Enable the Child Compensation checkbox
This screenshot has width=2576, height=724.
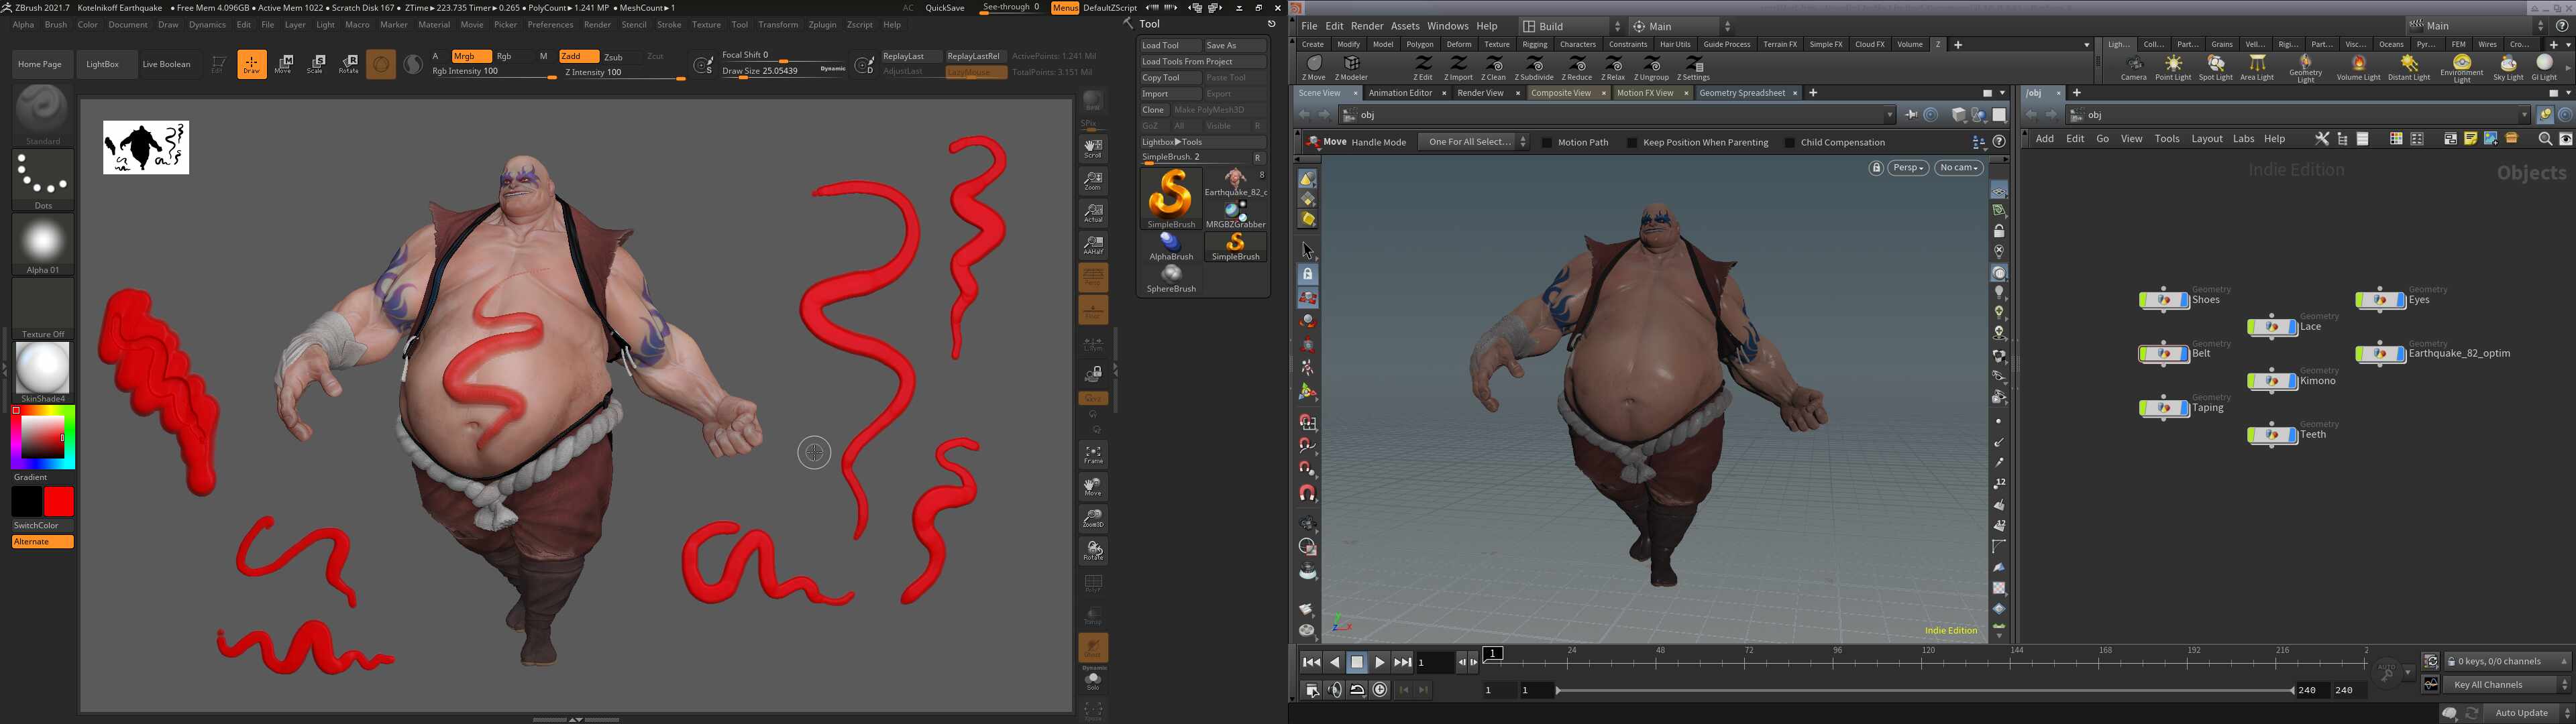coord(1790,142)
